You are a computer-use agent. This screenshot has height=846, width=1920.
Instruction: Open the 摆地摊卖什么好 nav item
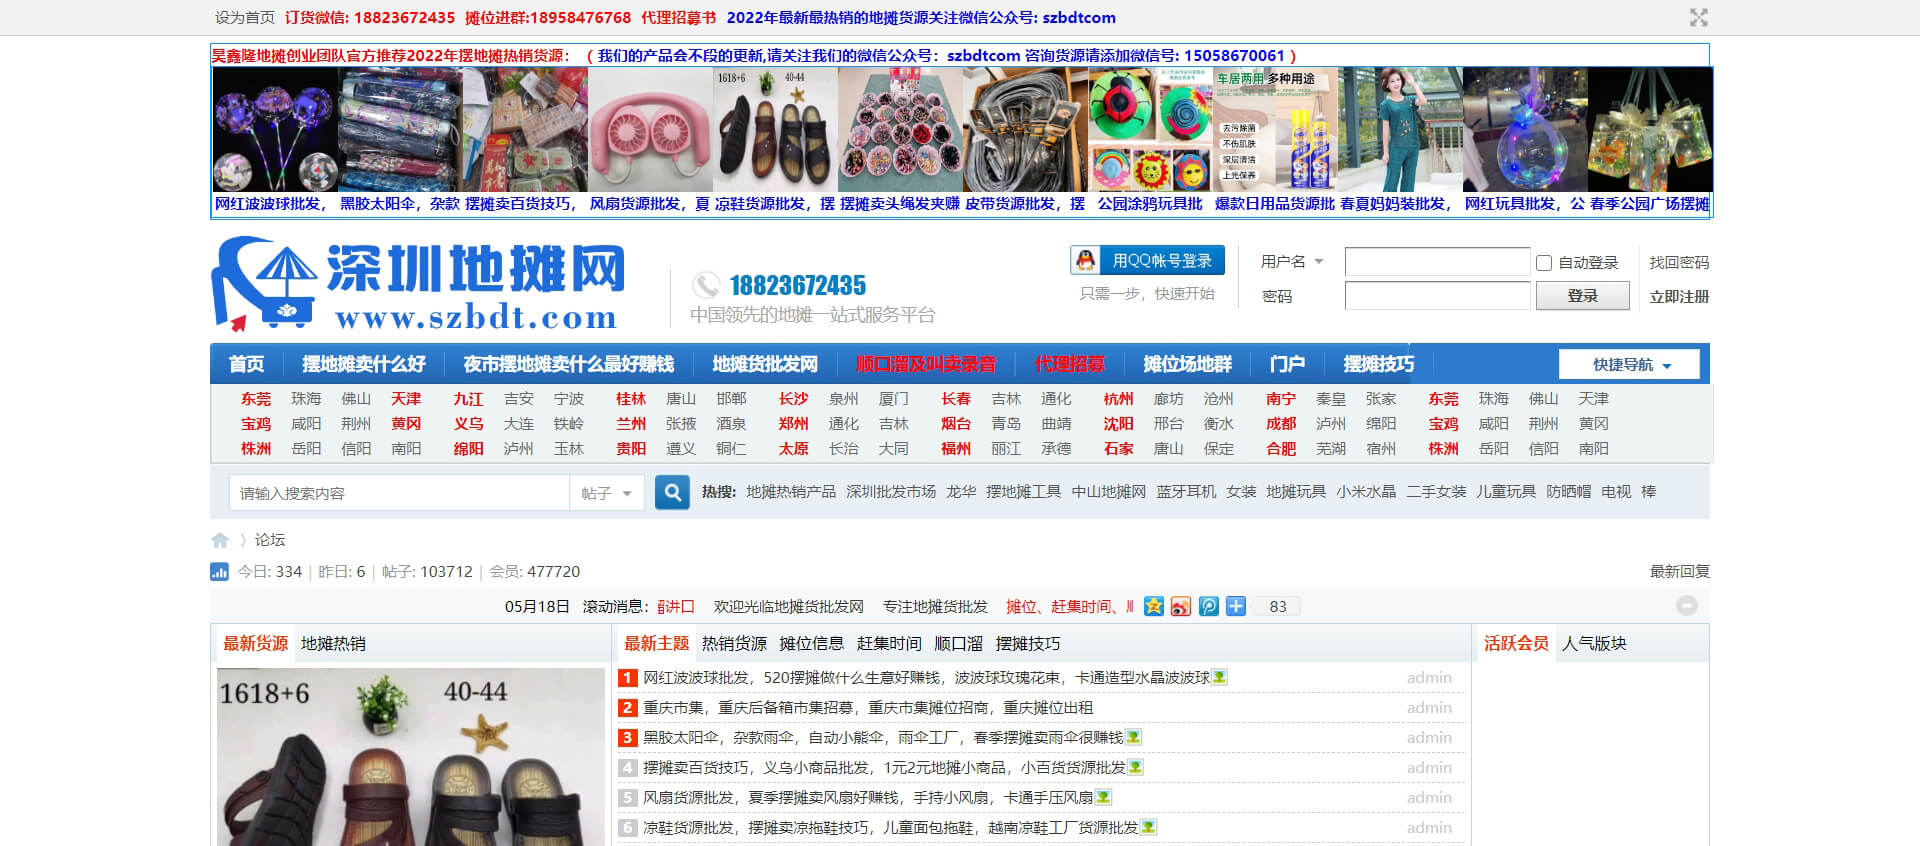364,364
